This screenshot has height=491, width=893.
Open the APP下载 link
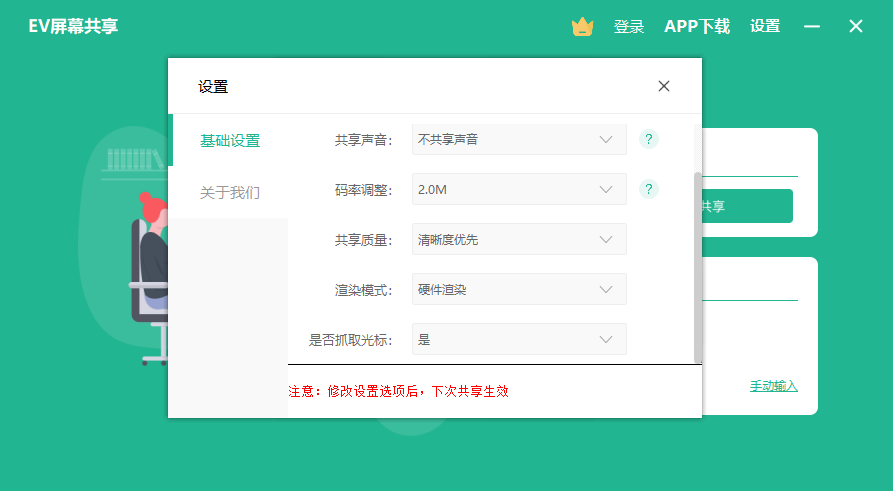[x=697, y=27]
